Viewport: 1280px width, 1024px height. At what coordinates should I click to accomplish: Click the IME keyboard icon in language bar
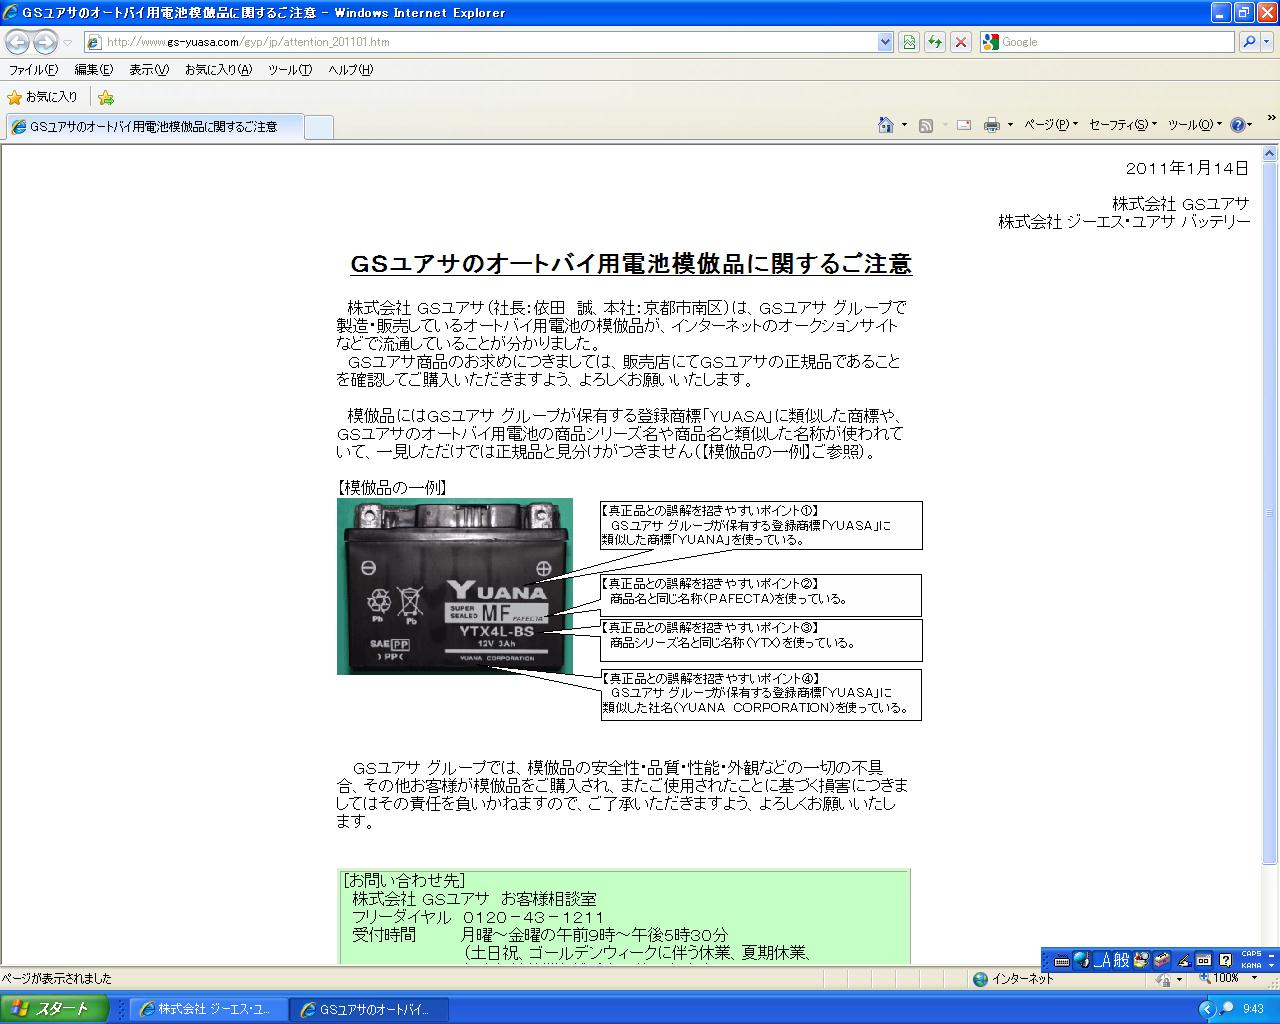click(x=1061, y=961)
